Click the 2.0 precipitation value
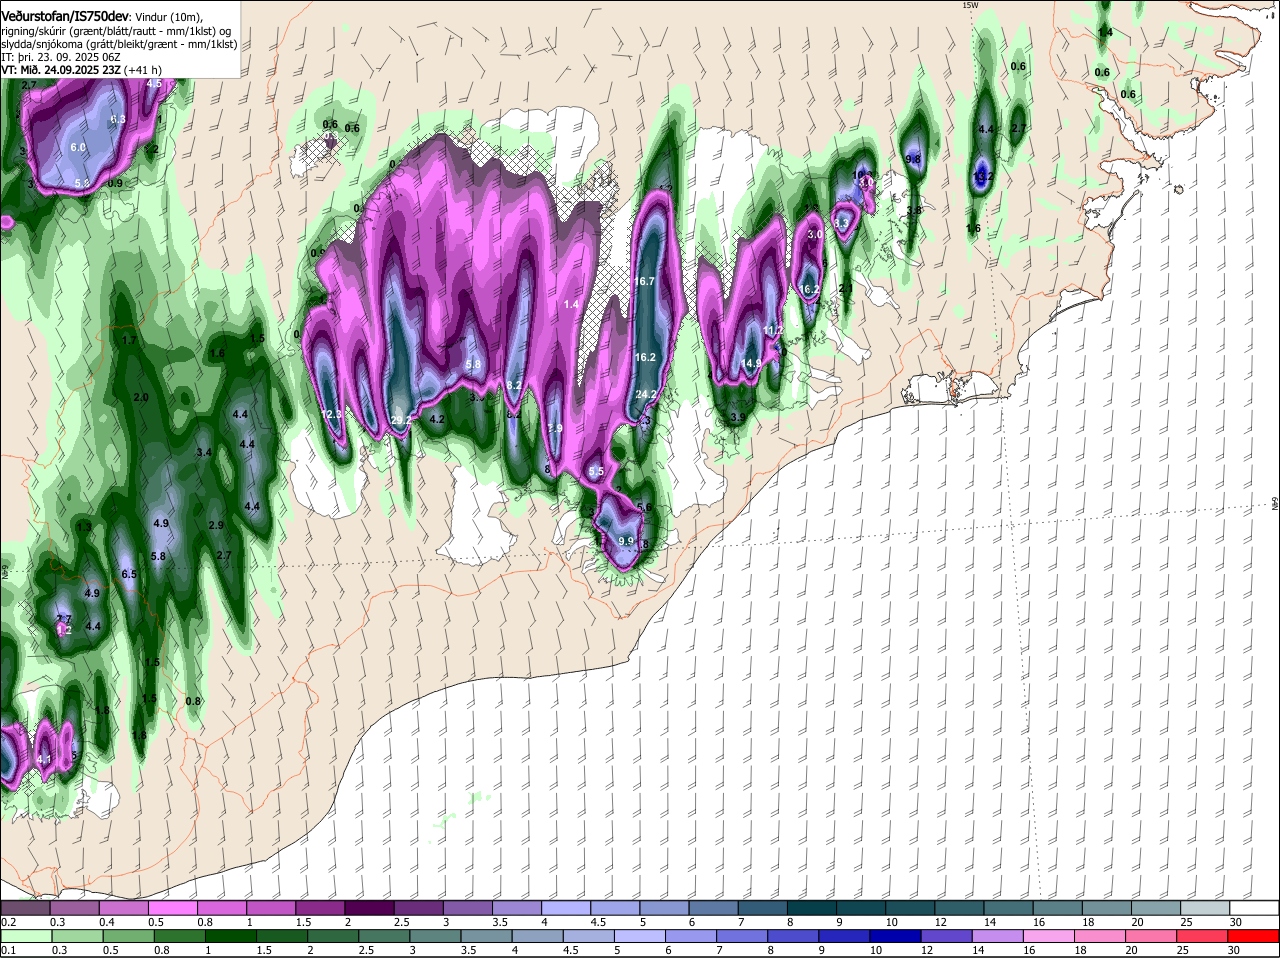The height and width of the screenshot is (958, 1280). (141, 398)
